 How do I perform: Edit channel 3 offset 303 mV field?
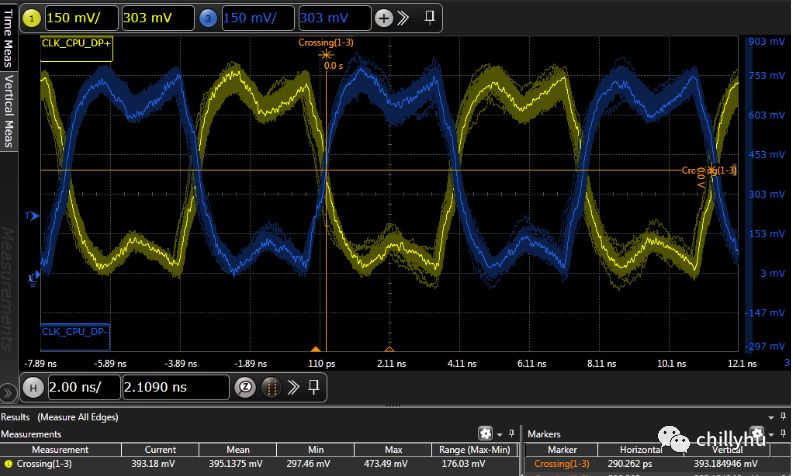(x=334, y=18)
